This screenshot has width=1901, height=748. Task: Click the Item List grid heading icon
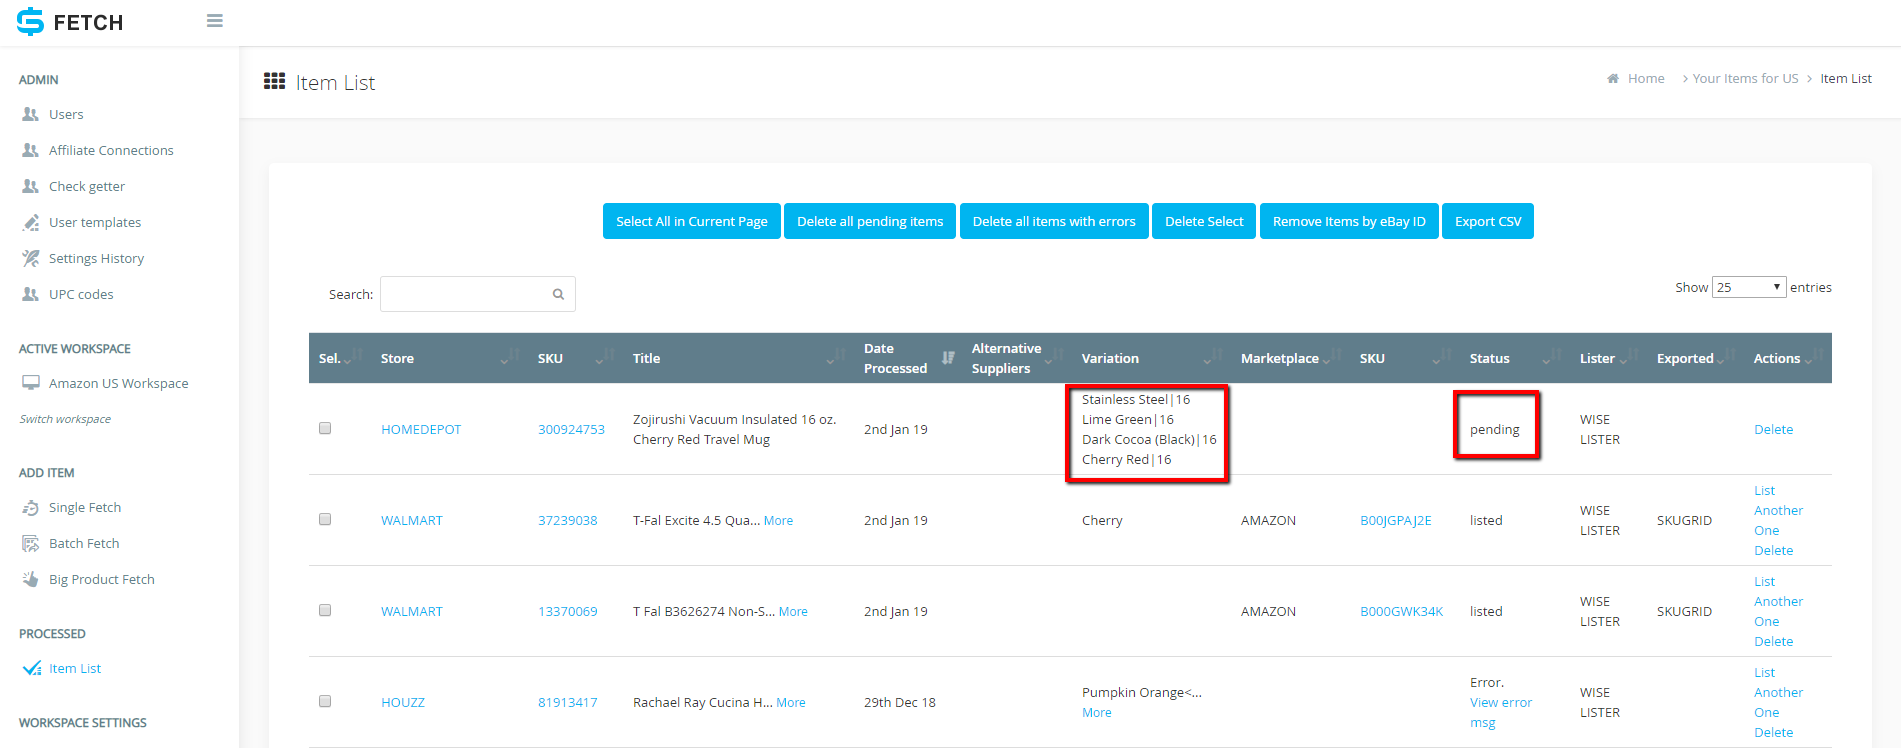click(x=274, y=81)
